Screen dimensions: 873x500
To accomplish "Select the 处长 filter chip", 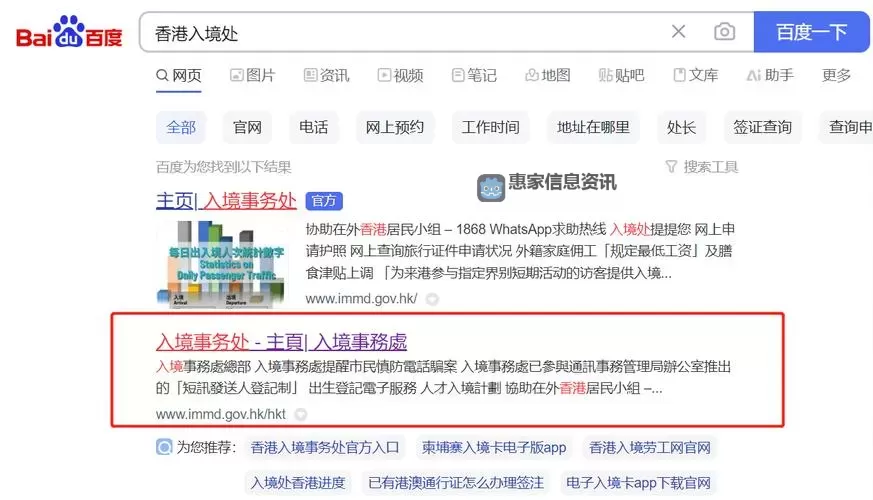I will click(x=681, y=128).
